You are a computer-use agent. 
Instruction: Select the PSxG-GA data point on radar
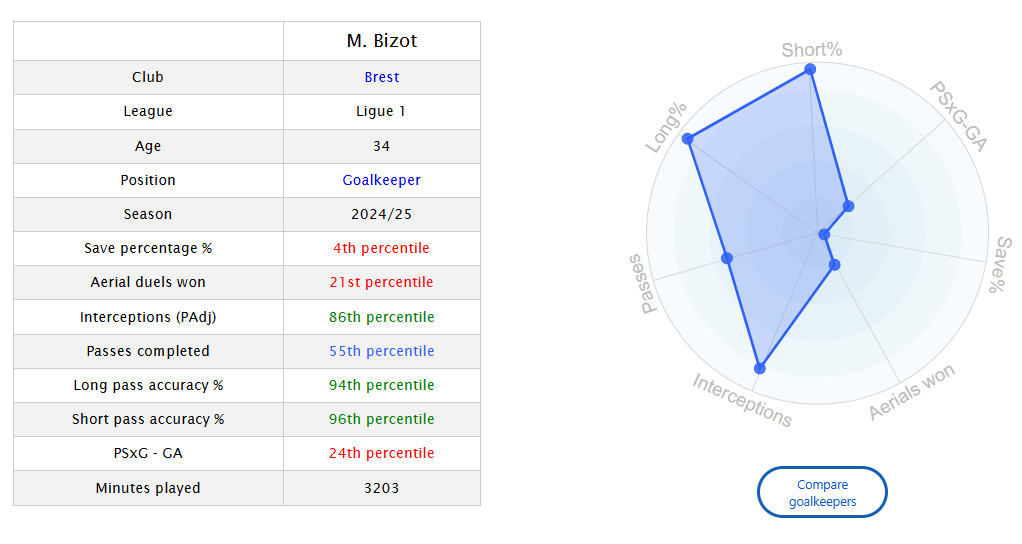click(848, 207)
